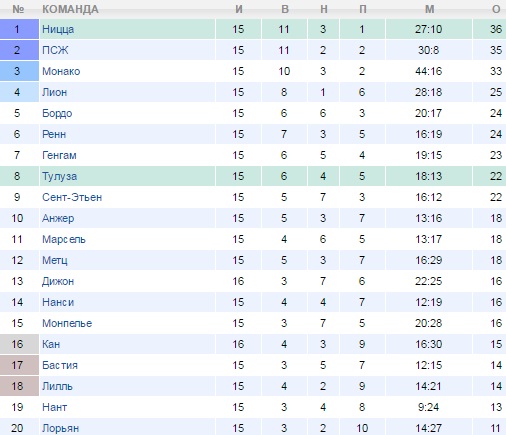Screen dimensions: 506x435
Task: Select the highlighted Тулуза team row
Action: [x=253, y=176]
